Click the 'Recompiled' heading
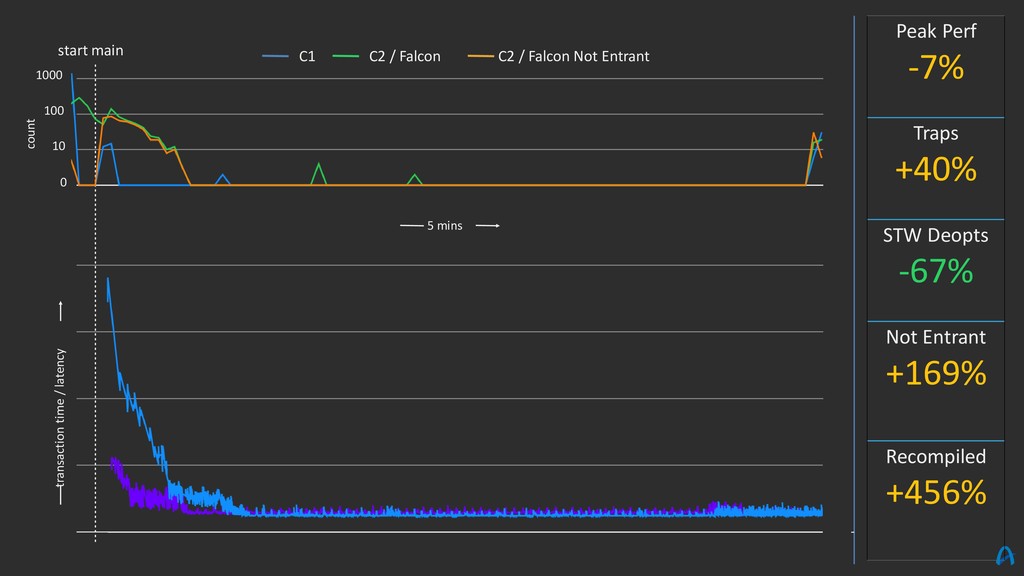The width and height of the screenshot is (1024, 576). point(936,456)
